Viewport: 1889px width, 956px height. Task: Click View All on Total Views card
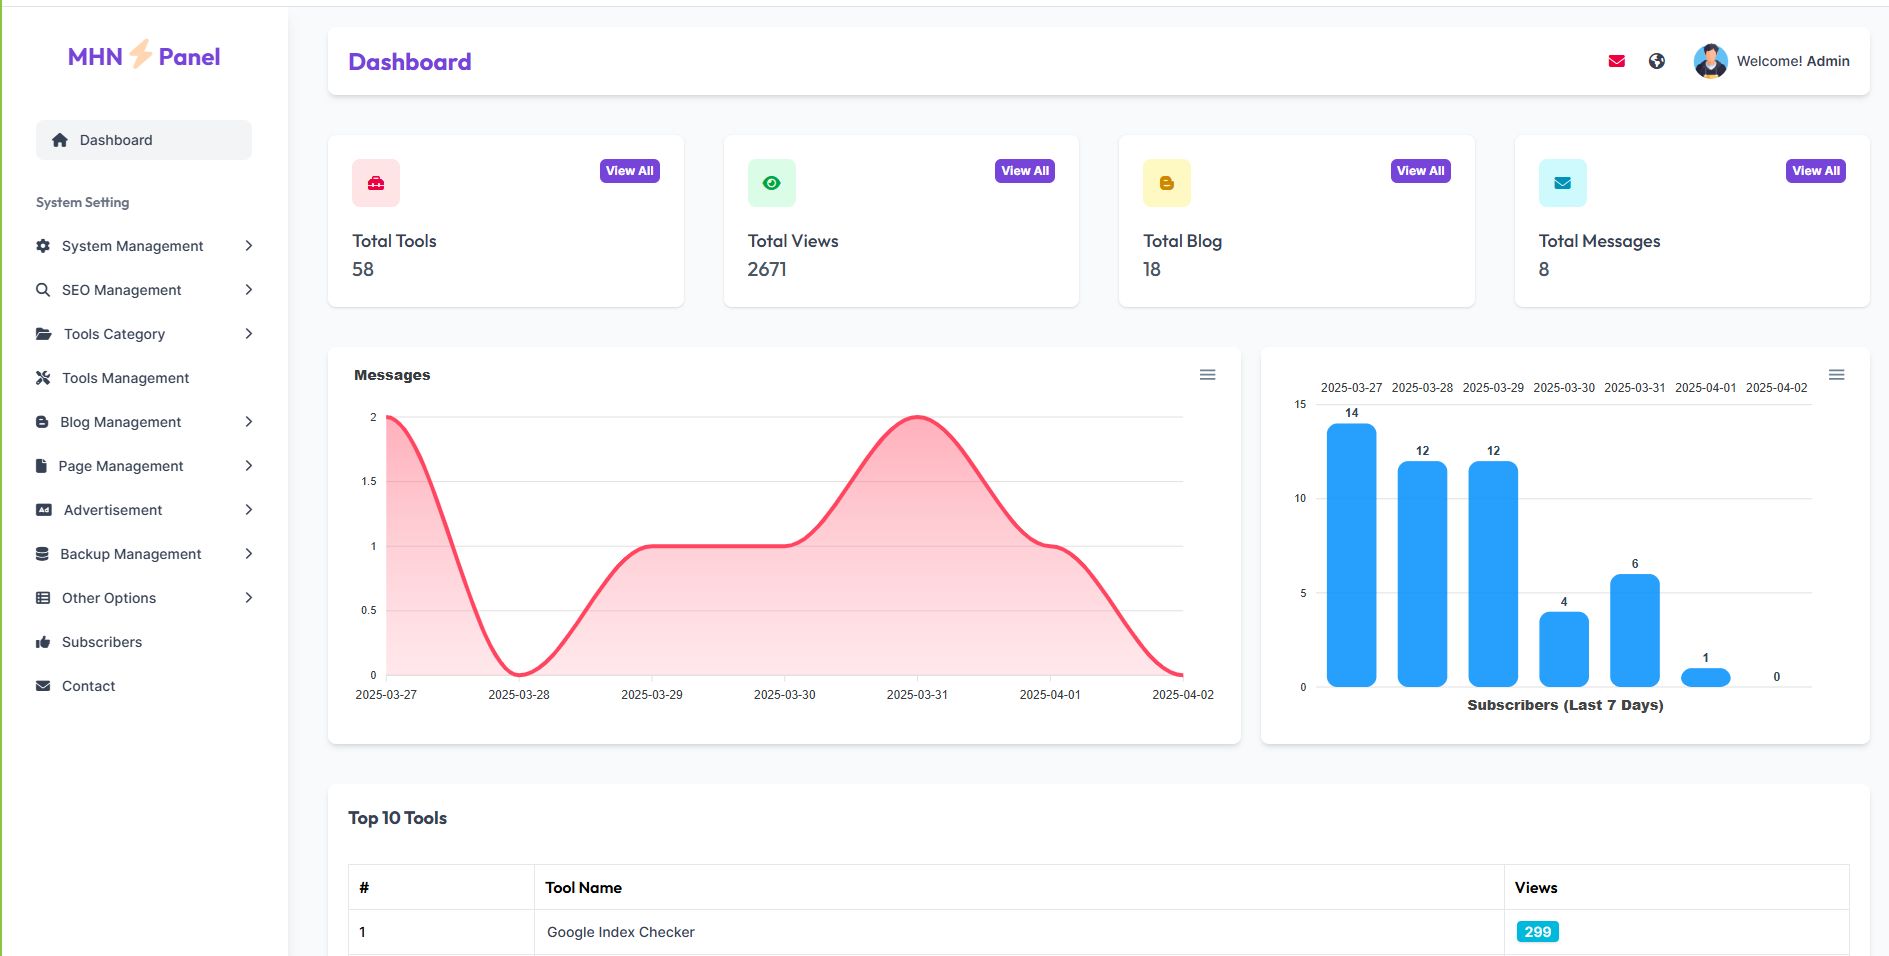[1025, 171]
